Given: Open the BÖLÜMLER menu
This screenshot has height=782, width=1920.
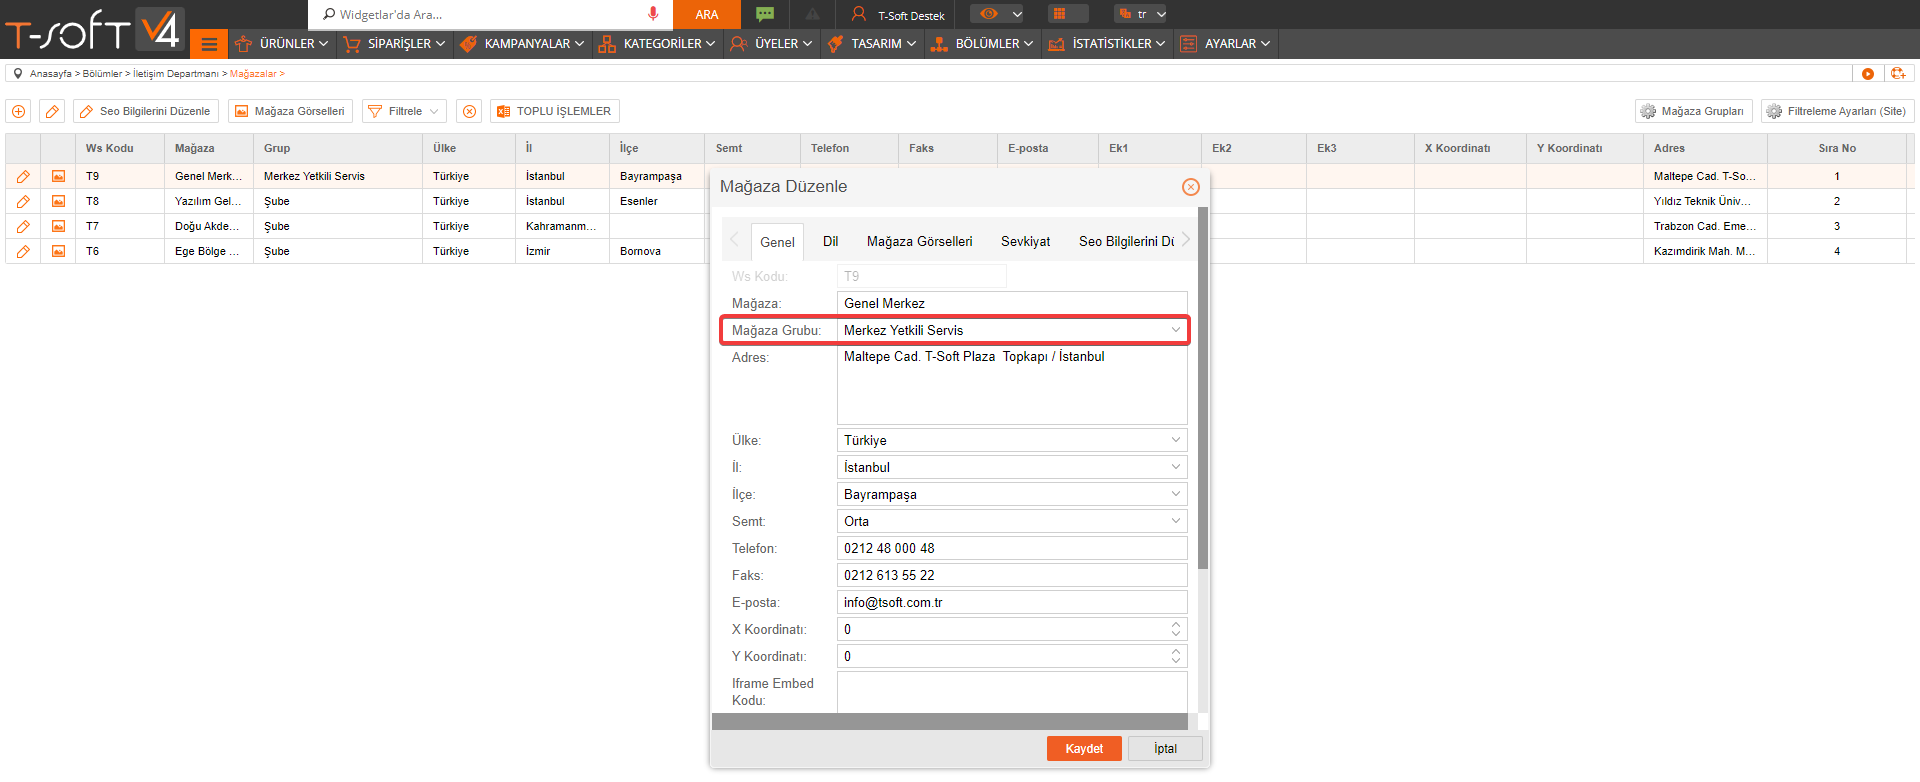Looking at the screenshot, I should (982, 44).
